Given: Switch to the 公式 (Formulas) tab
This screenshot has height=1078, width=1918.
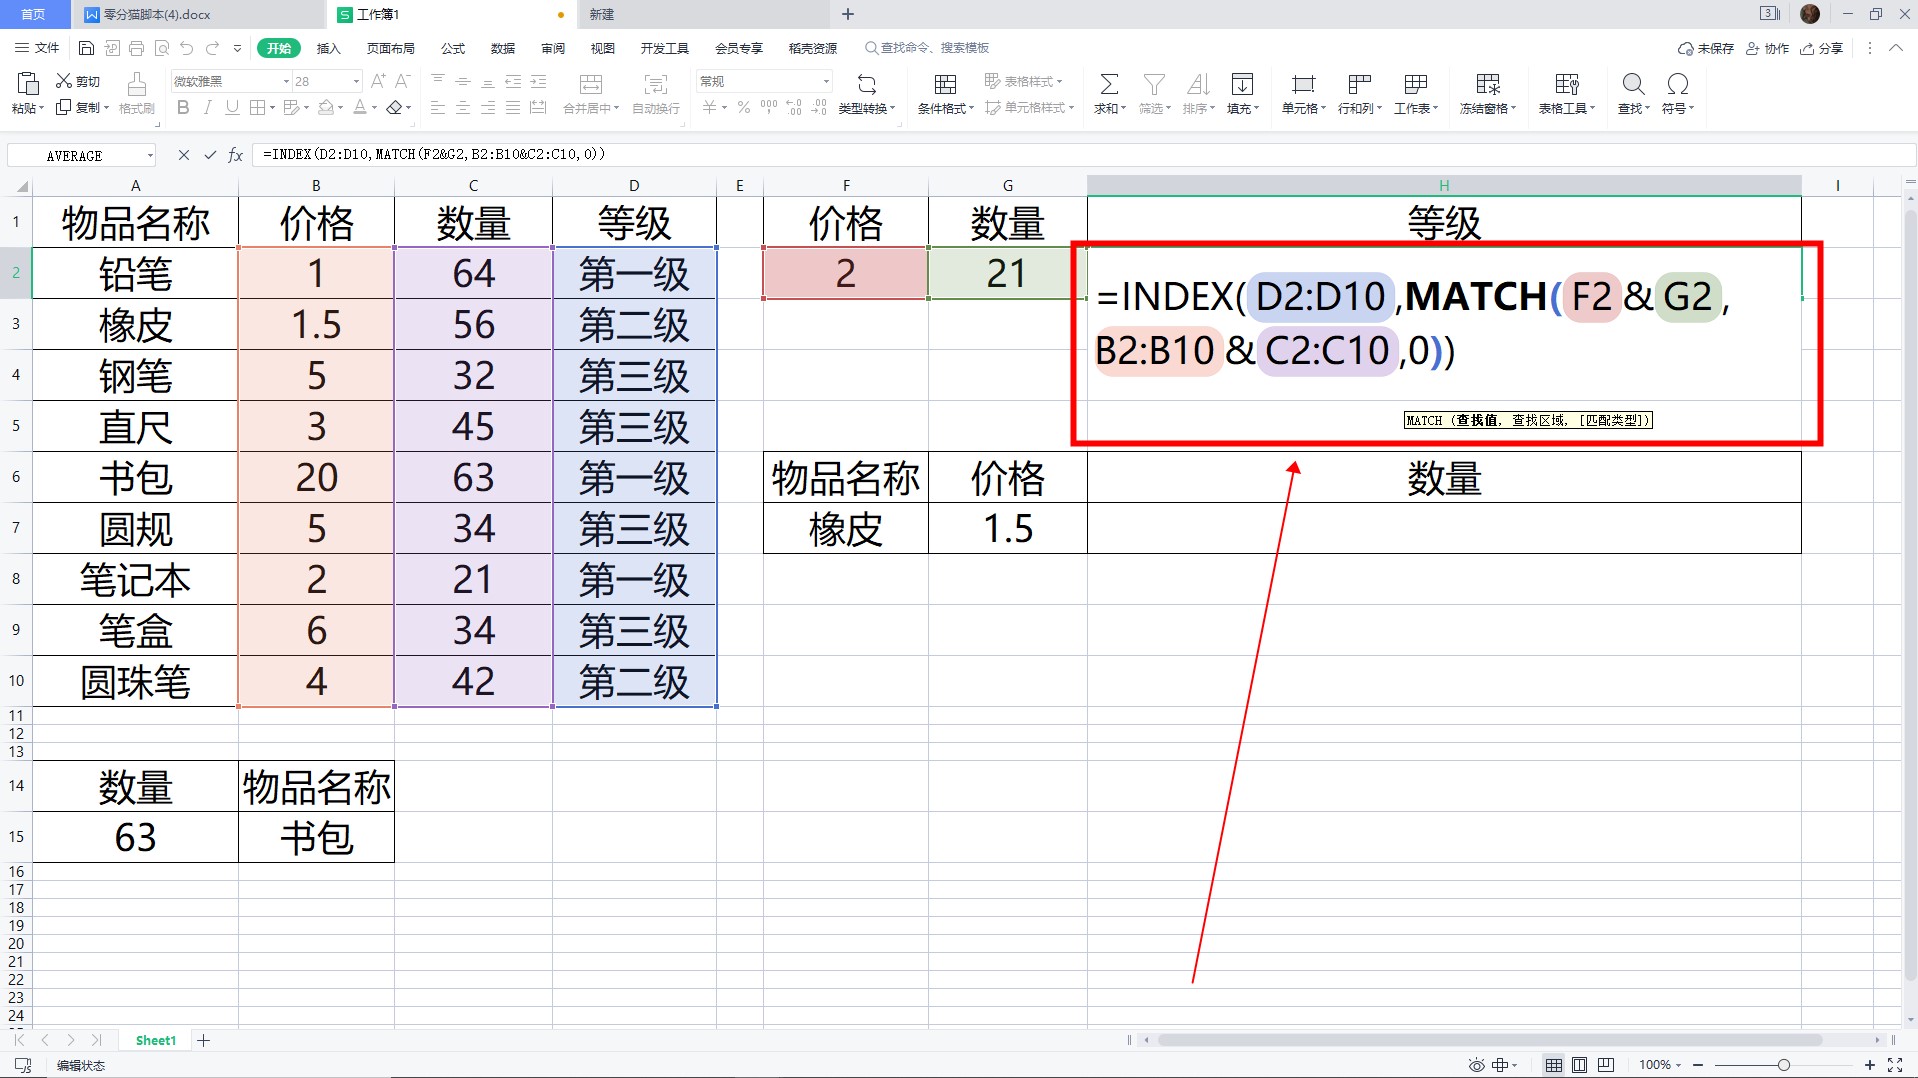Looking at the screenshot, I should [453, 48].
